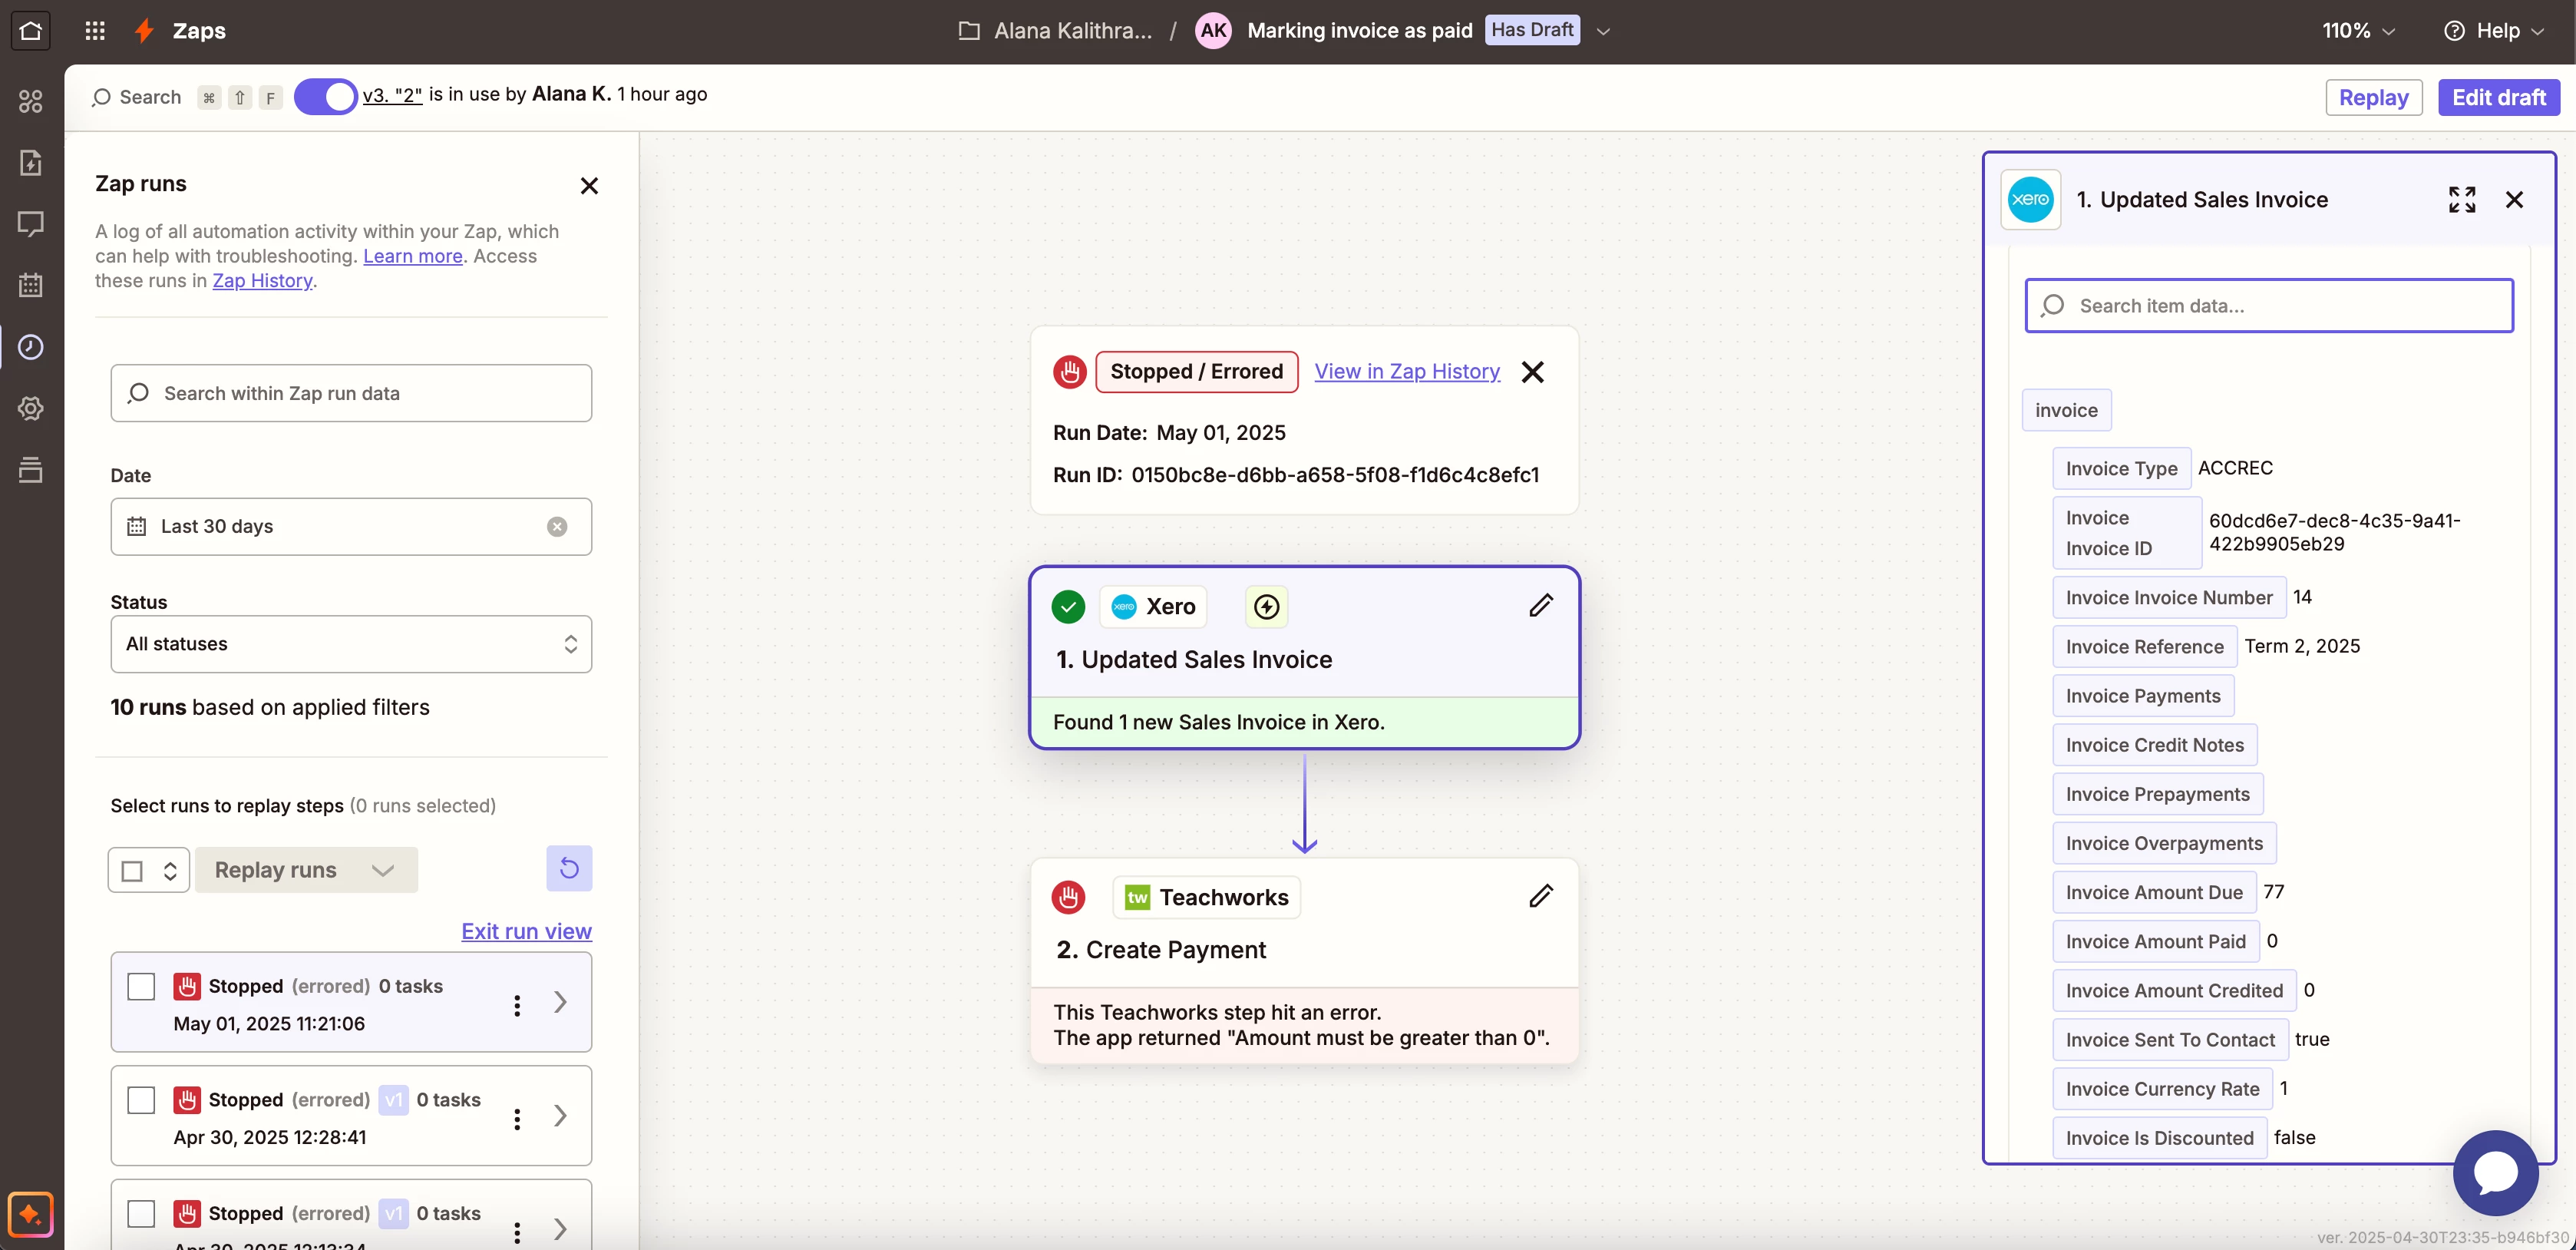Toggle the Zap on/off switch
2576x1250 pixels.
pos(326,97)
